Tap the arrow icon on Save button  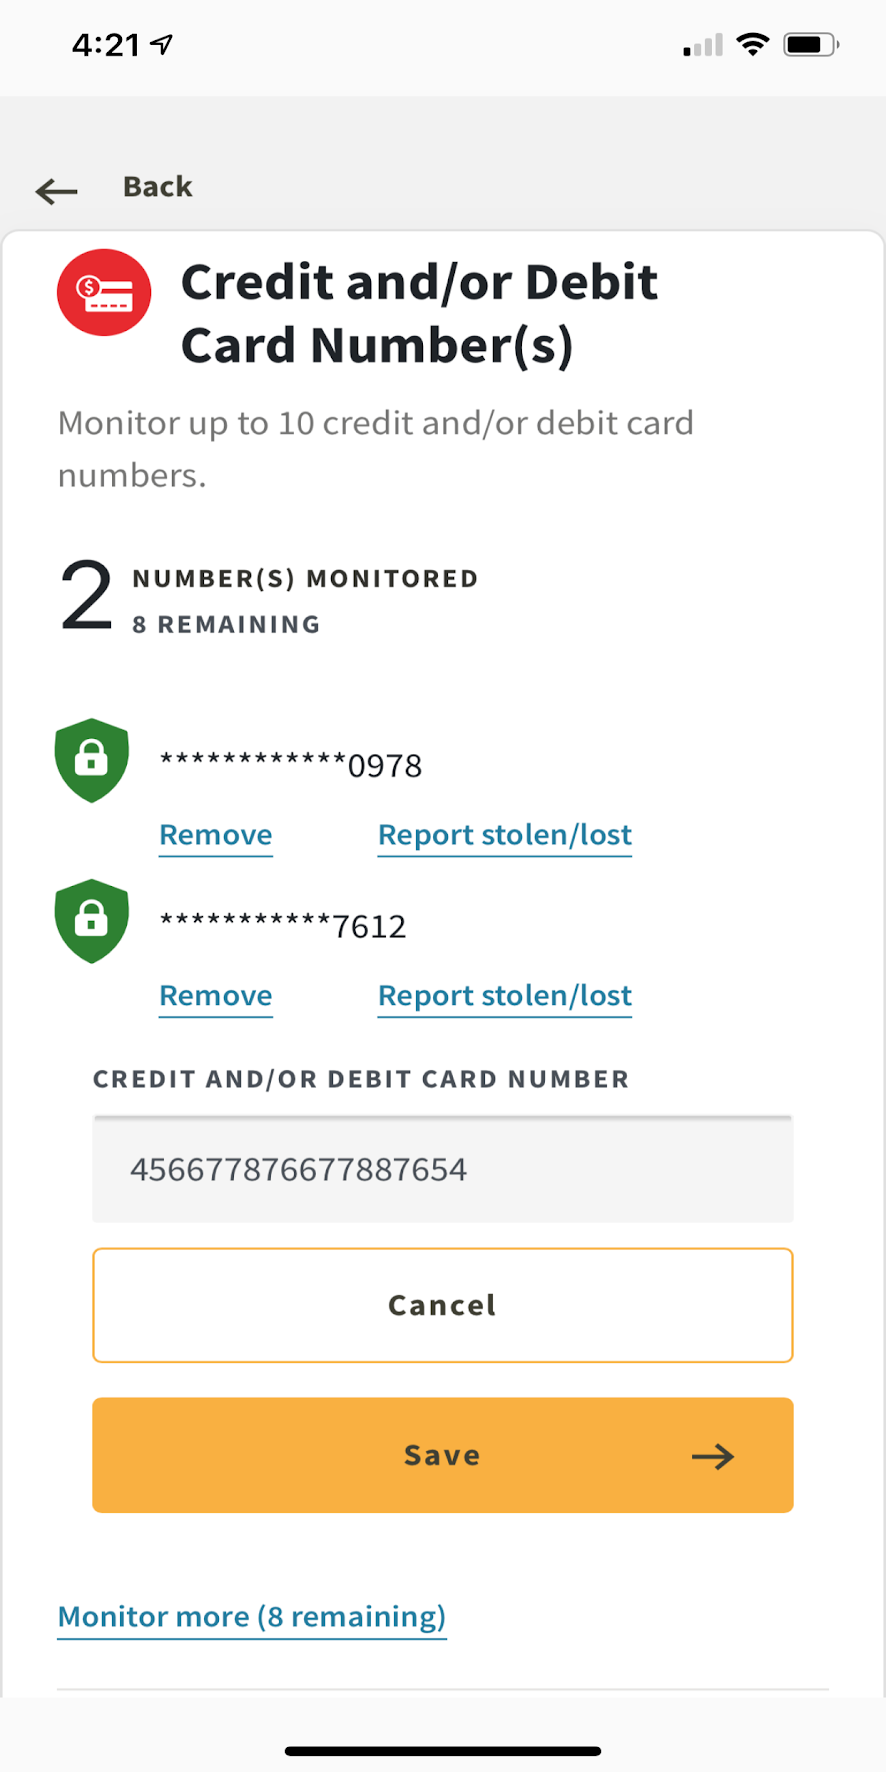point(713,1456)
